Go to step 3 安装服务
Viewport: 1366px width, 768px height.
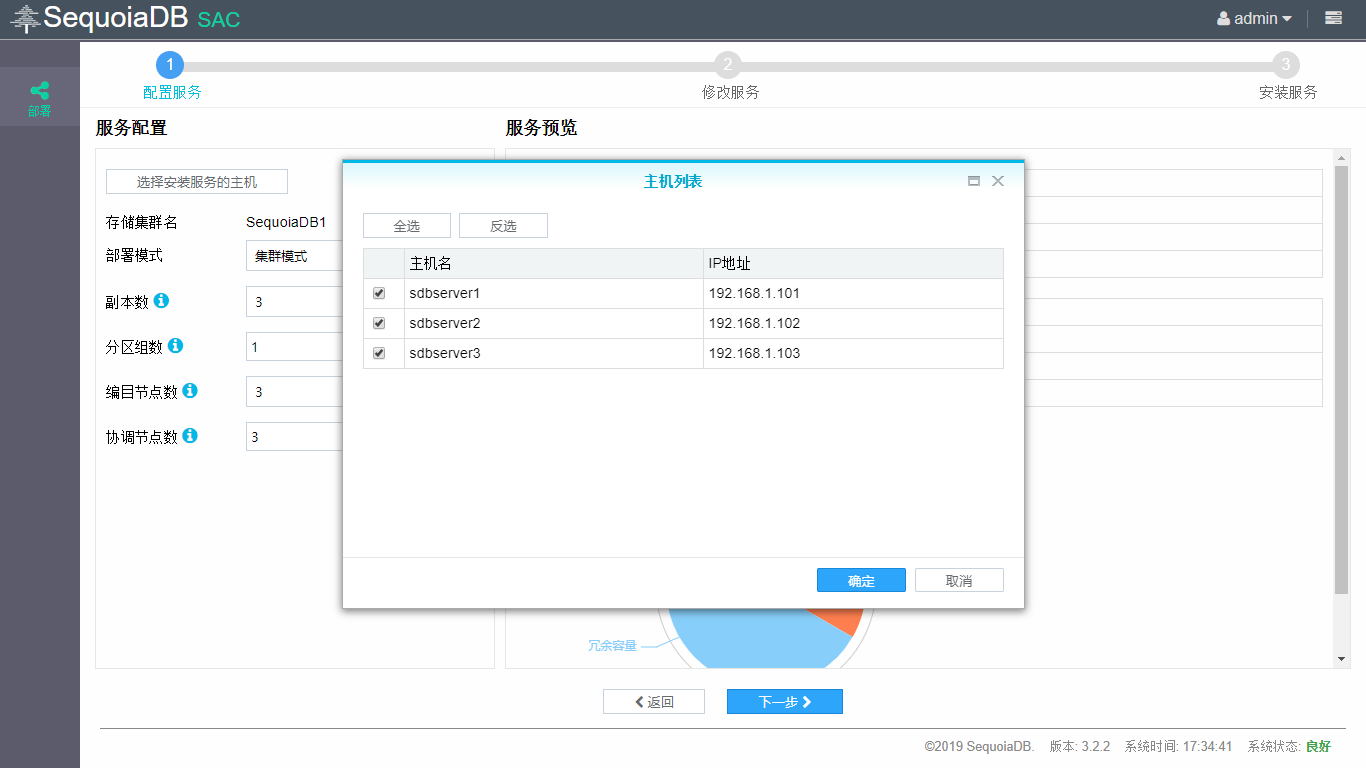(x=1286, y=65)
